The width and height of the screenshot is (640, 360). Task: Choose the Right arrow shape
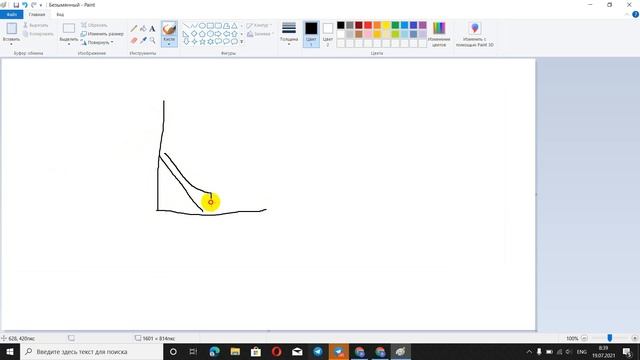(x=218, y=33)
